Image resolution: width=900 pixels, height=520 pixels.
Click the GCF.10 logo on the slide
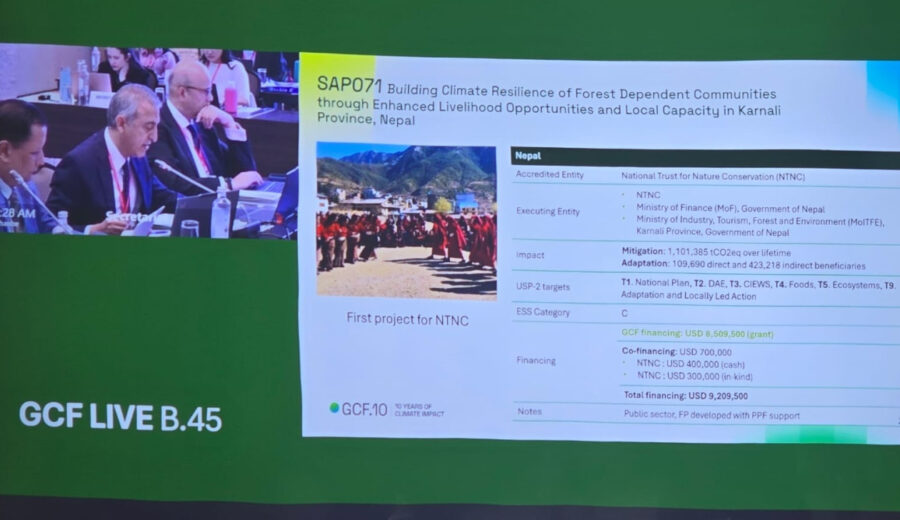tap(387, 409)
